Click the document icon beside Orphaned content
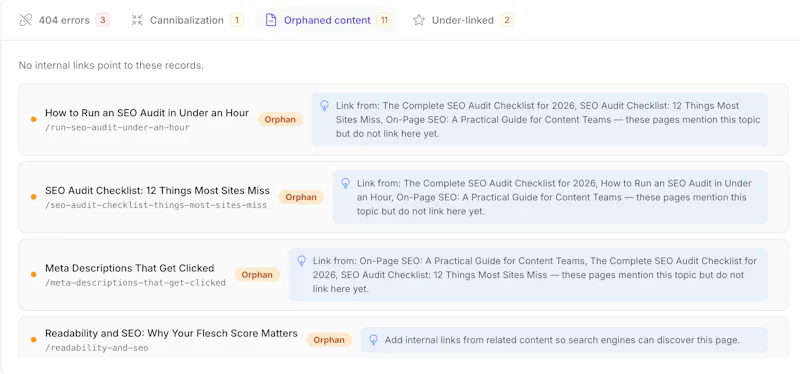 (x=271, y=20)
